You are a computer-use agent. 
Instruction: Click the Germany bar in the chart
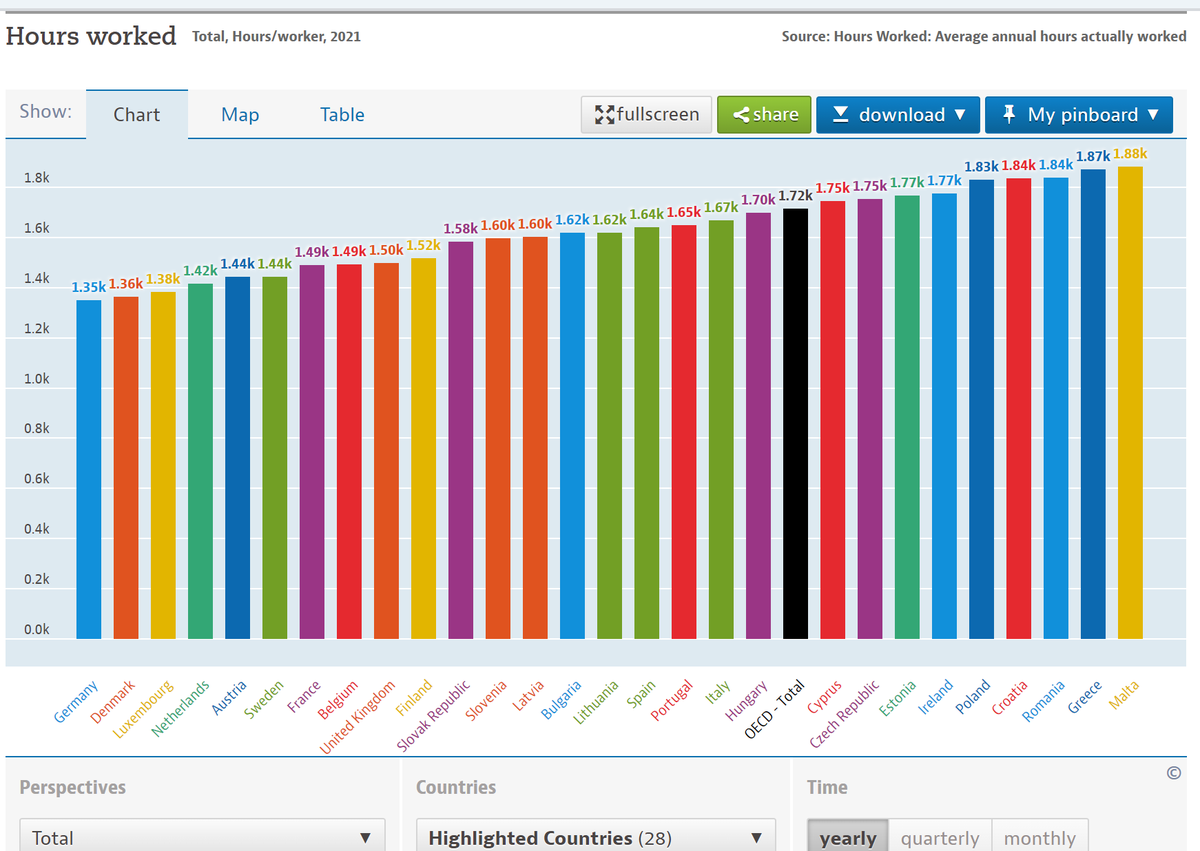point(89,469)
